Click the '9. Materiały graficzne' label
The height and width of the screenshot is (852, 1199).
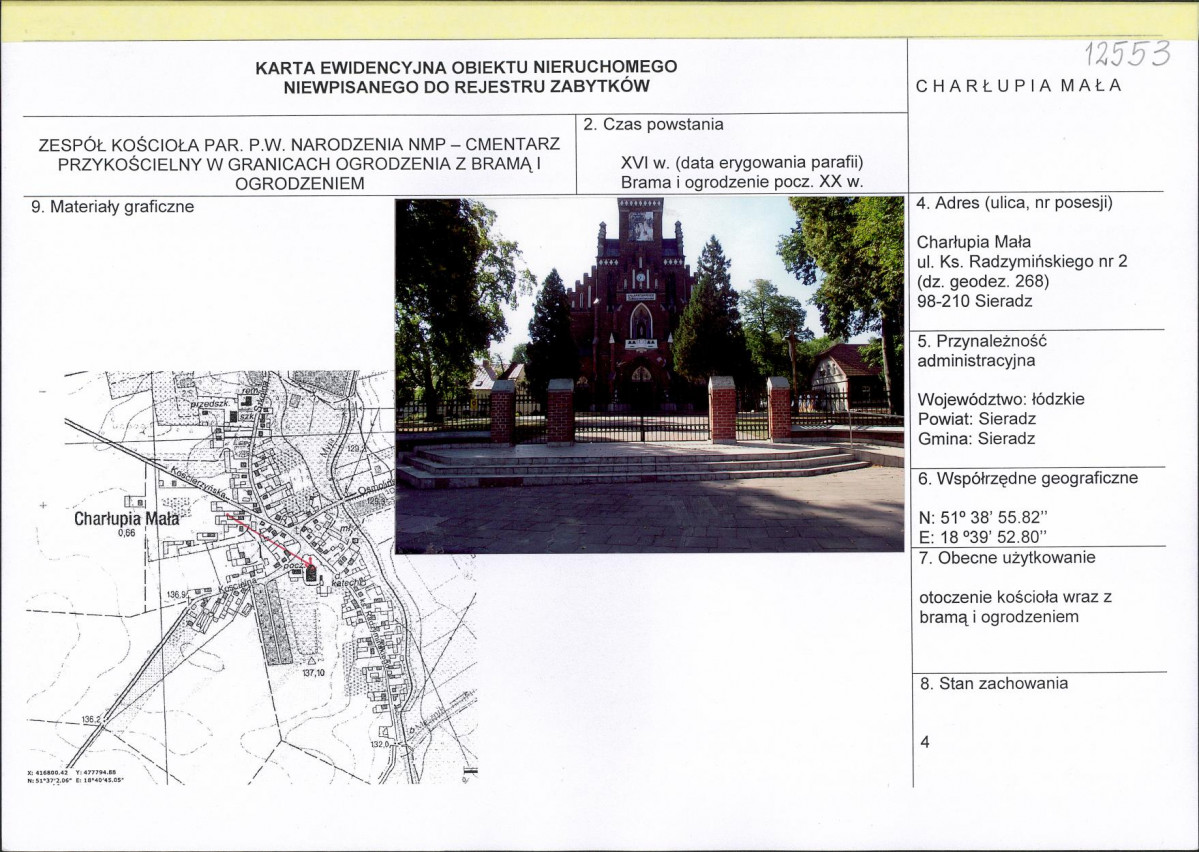point(112,207)
